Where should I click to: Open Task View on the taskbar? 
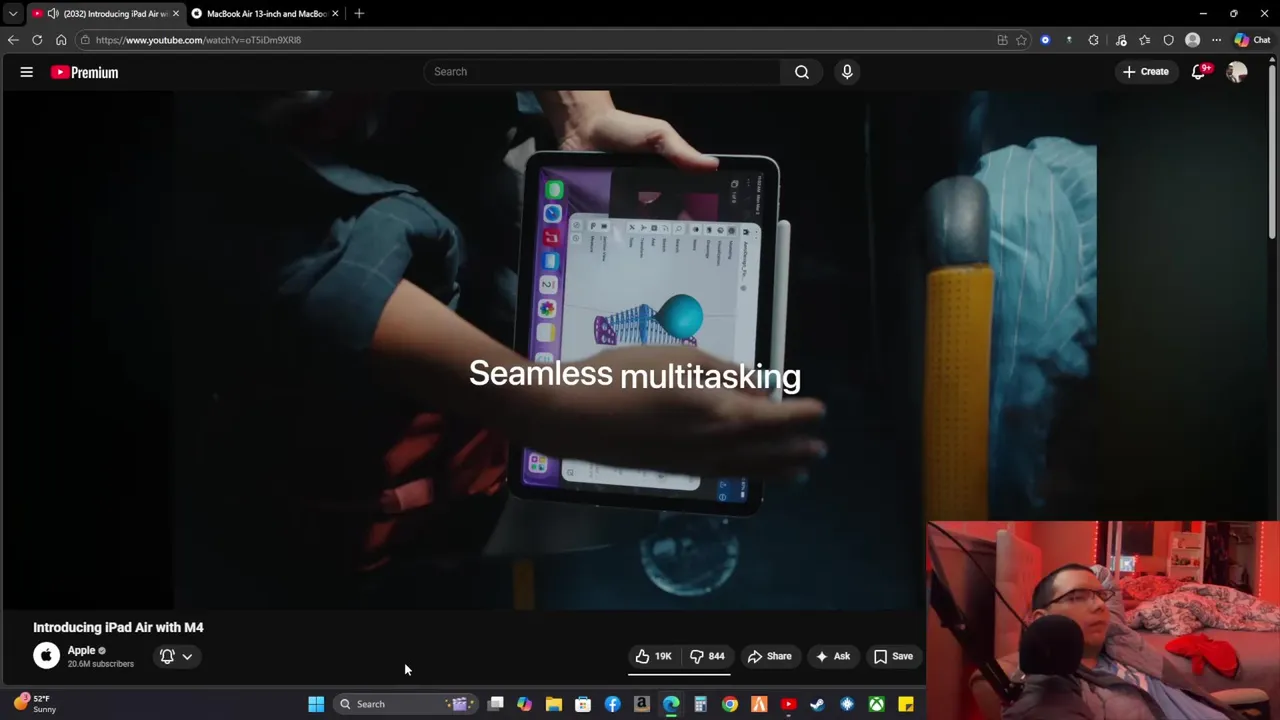click(x=495, y=704)
